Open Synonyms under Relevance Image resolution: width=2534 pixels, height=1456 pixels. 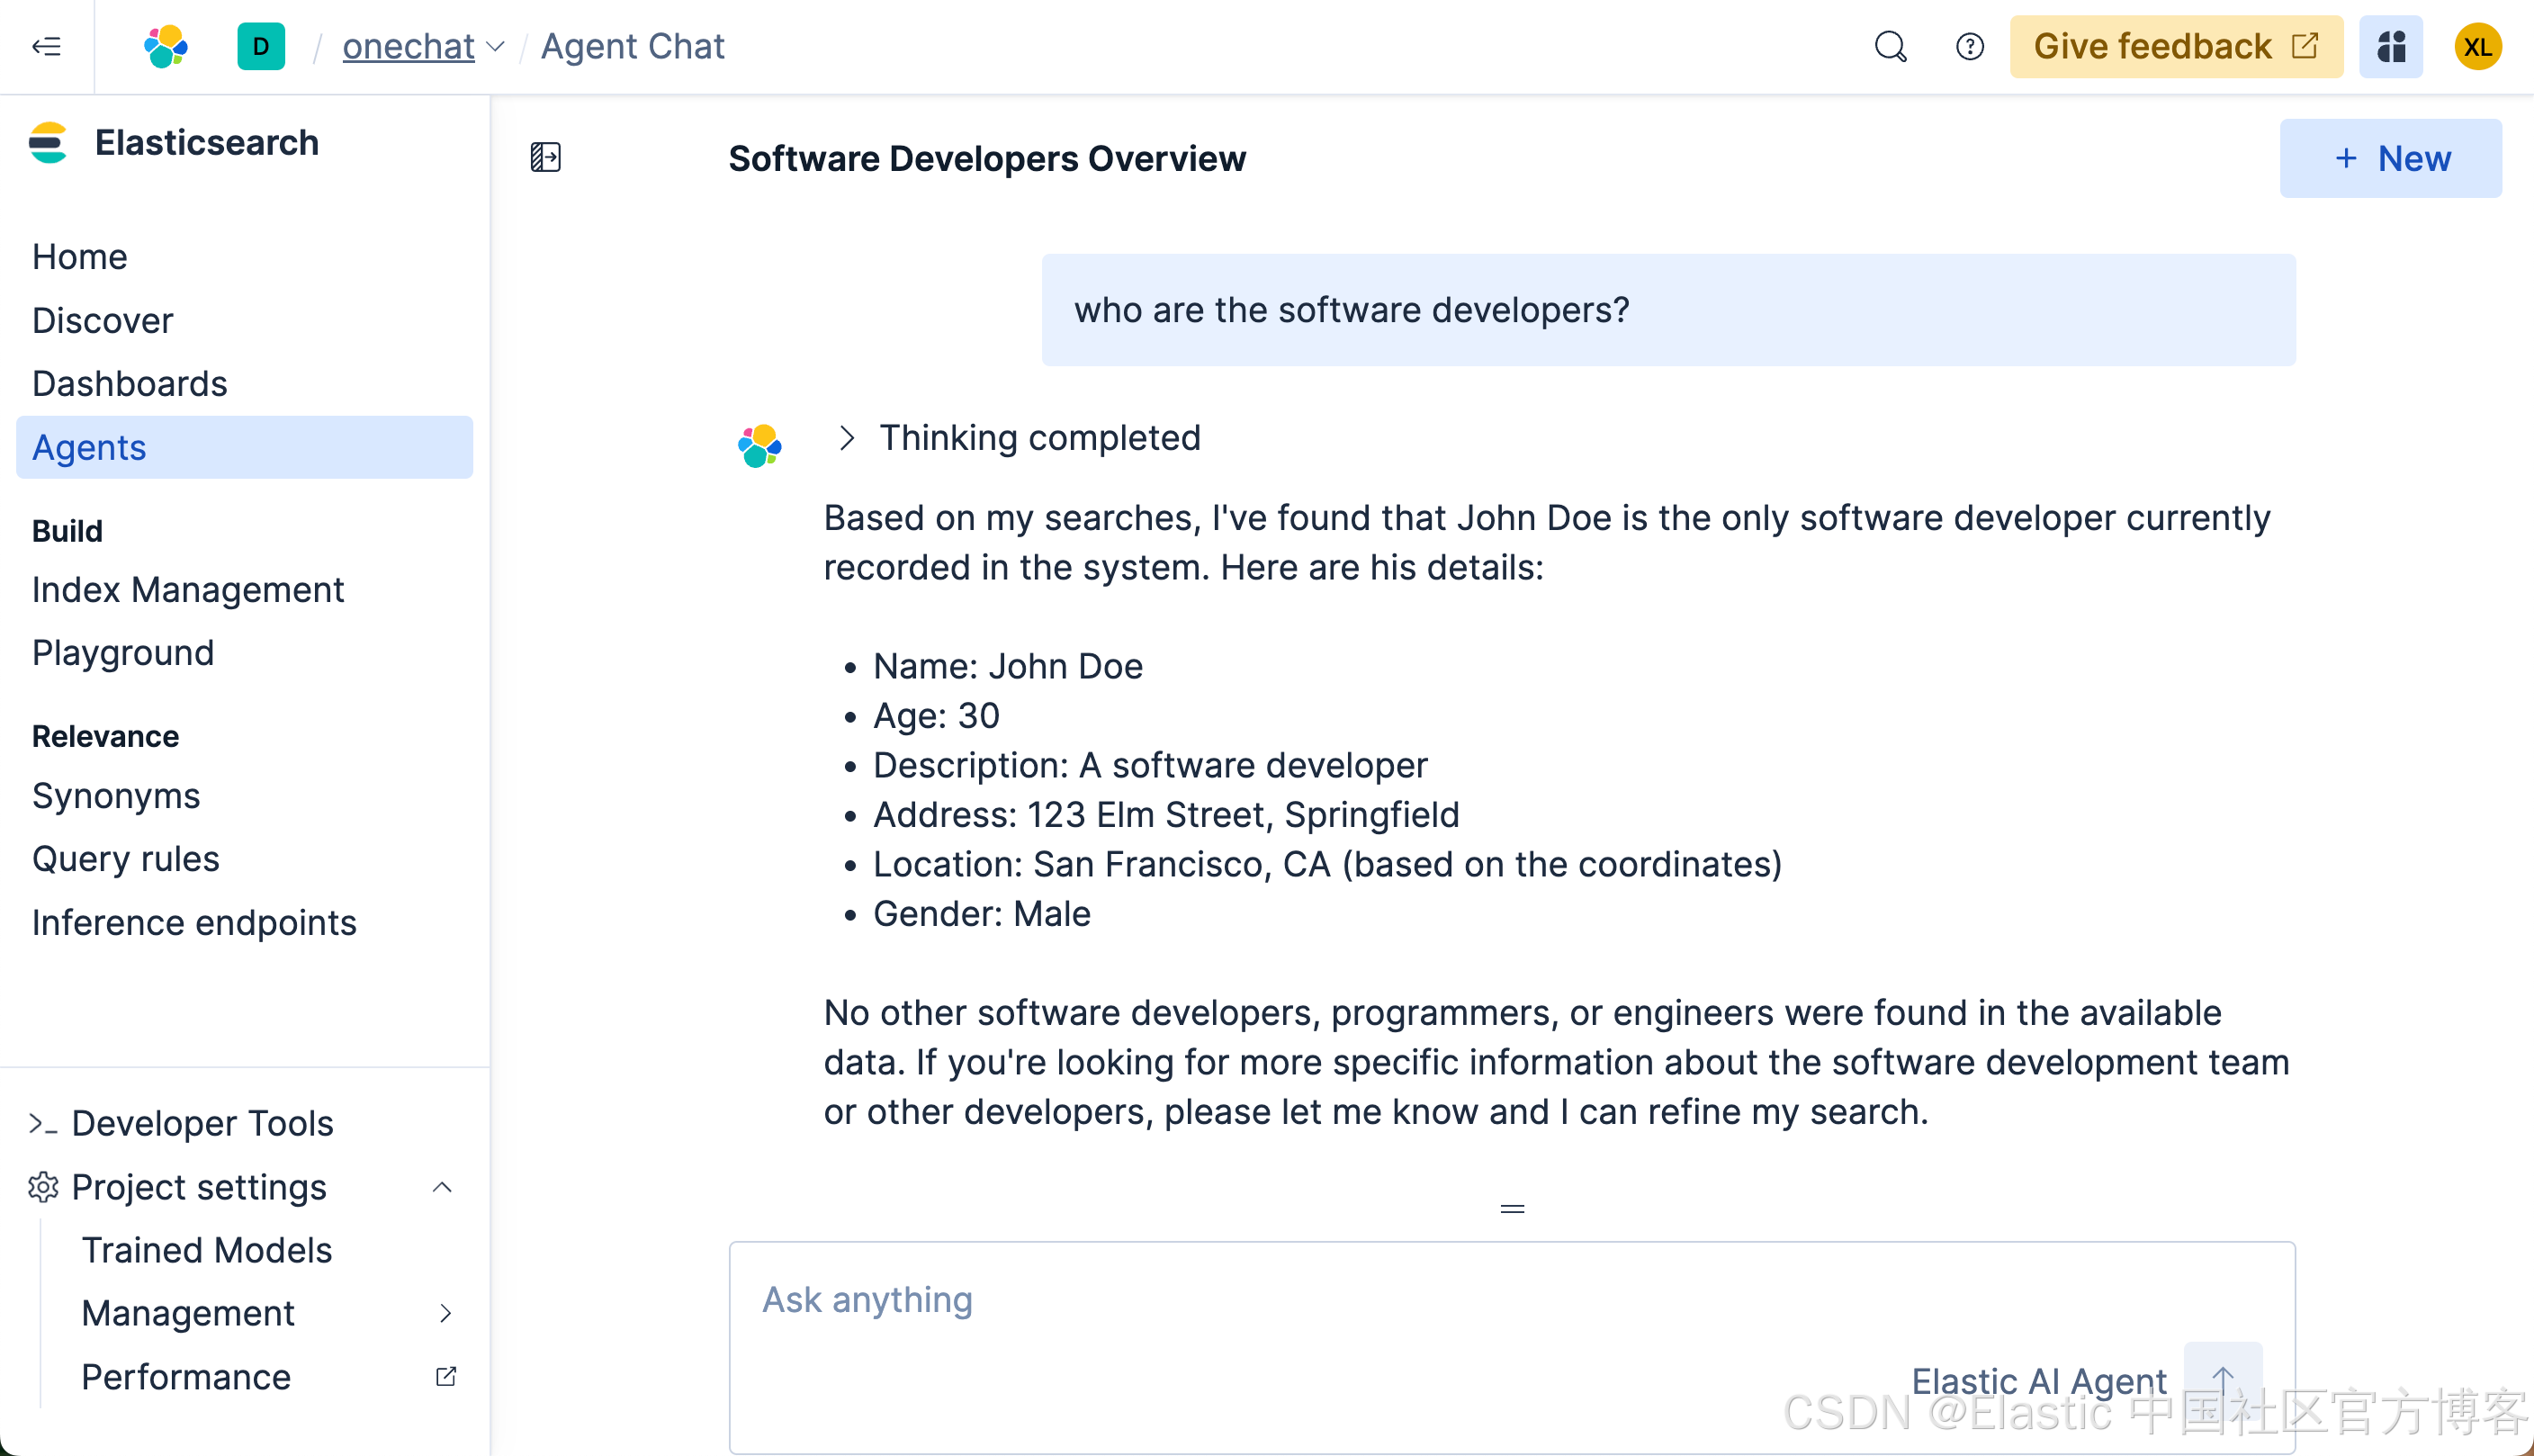coord(116,796)
